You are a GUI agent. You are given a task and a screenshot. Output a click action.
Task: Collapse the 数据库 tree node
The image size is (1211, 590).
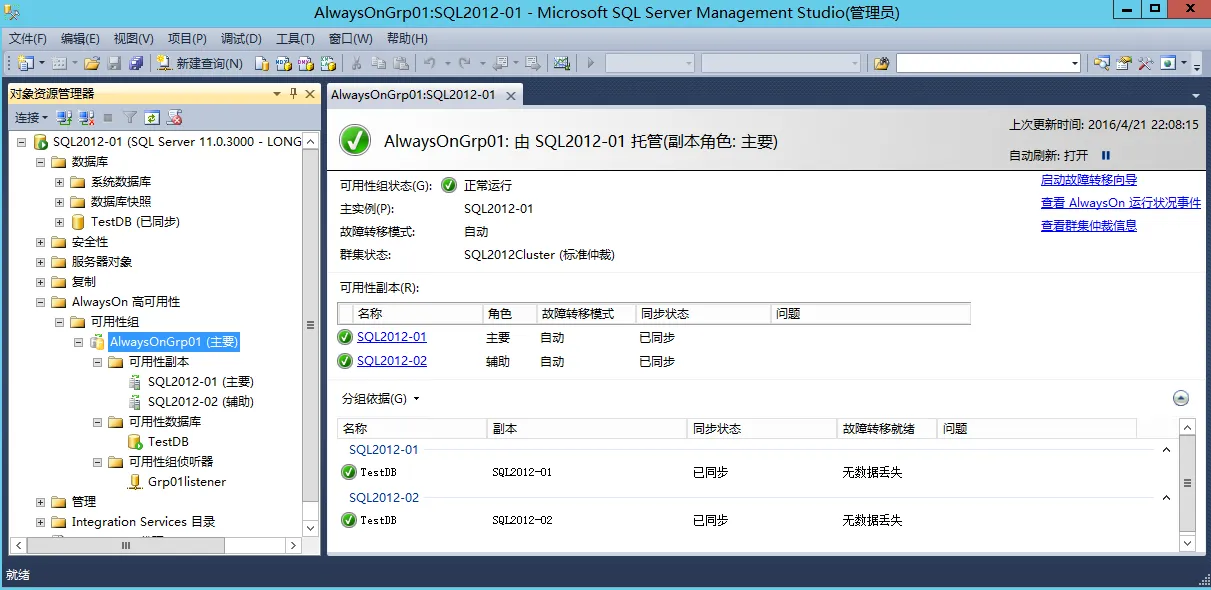(x=41, y=162)
